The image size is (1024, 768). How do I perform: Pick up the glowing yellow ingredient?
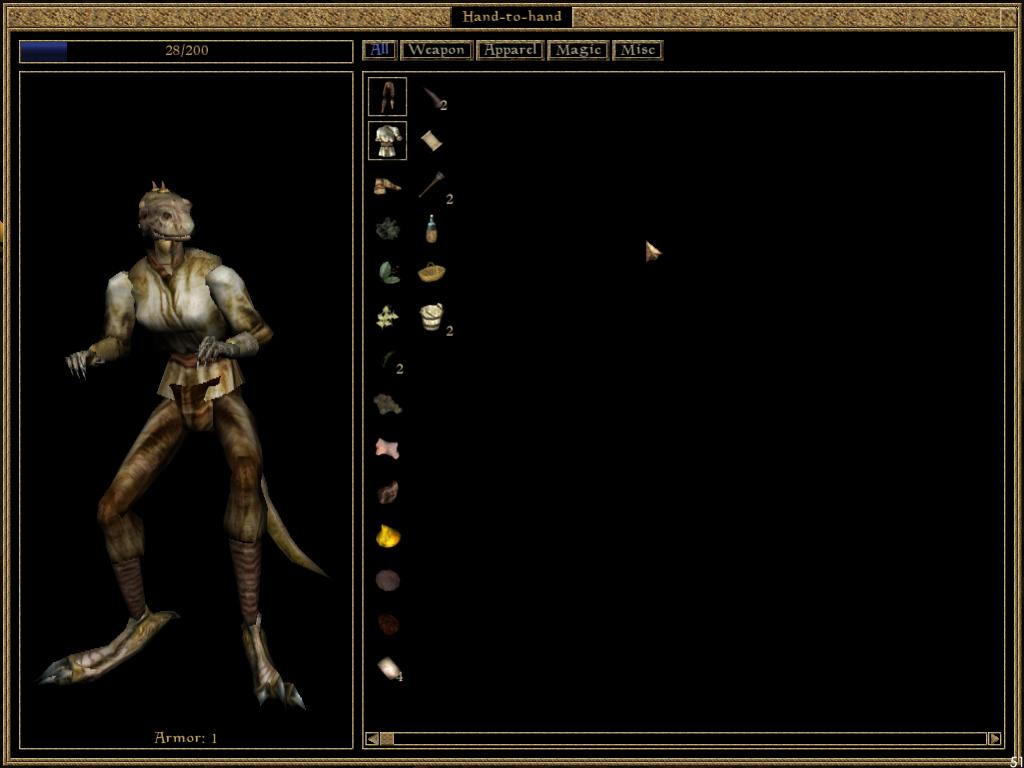387,537
